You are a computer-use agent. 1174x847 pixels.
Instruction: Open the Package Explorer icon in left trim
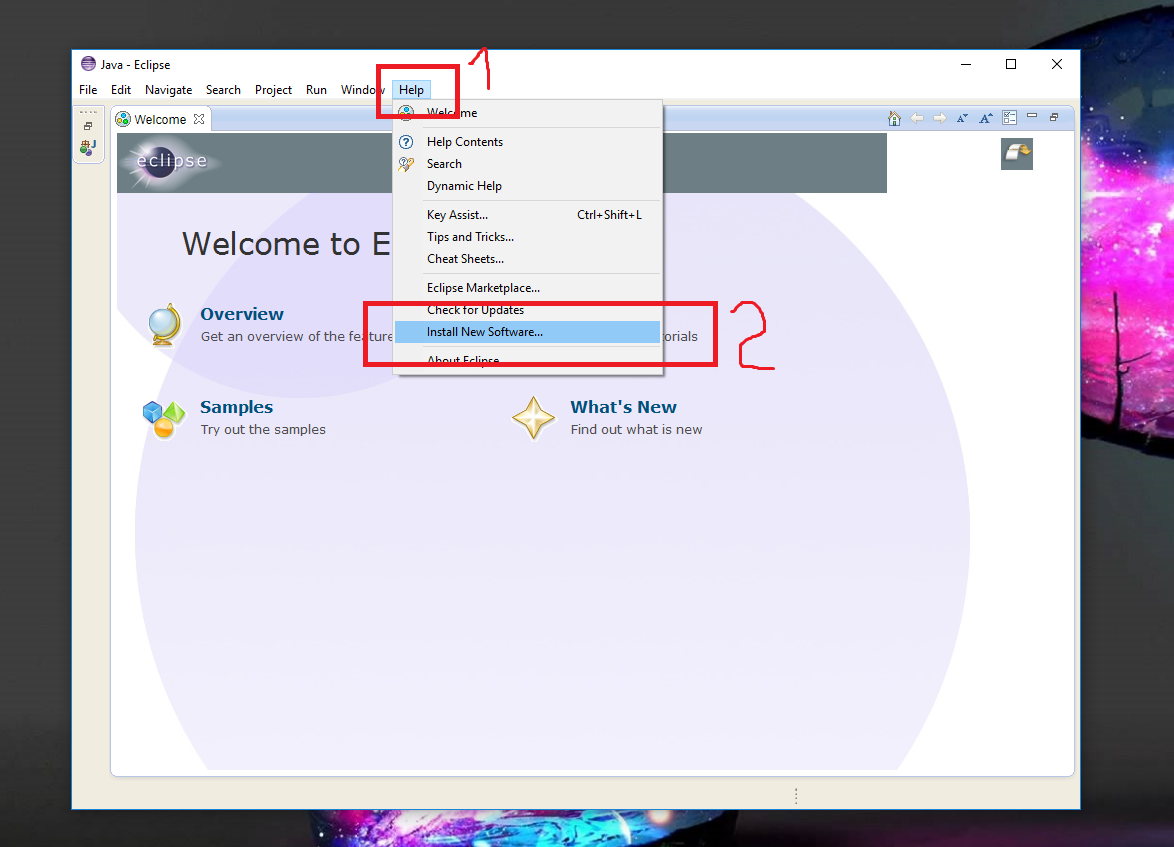click(88, 147)
